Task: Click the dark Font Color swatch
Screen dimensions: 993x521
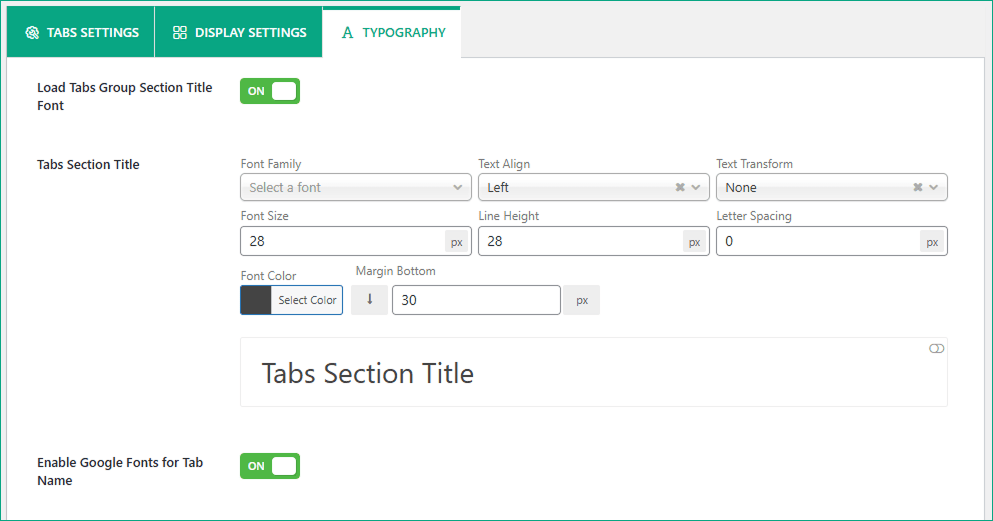Action: click(256, 300)
